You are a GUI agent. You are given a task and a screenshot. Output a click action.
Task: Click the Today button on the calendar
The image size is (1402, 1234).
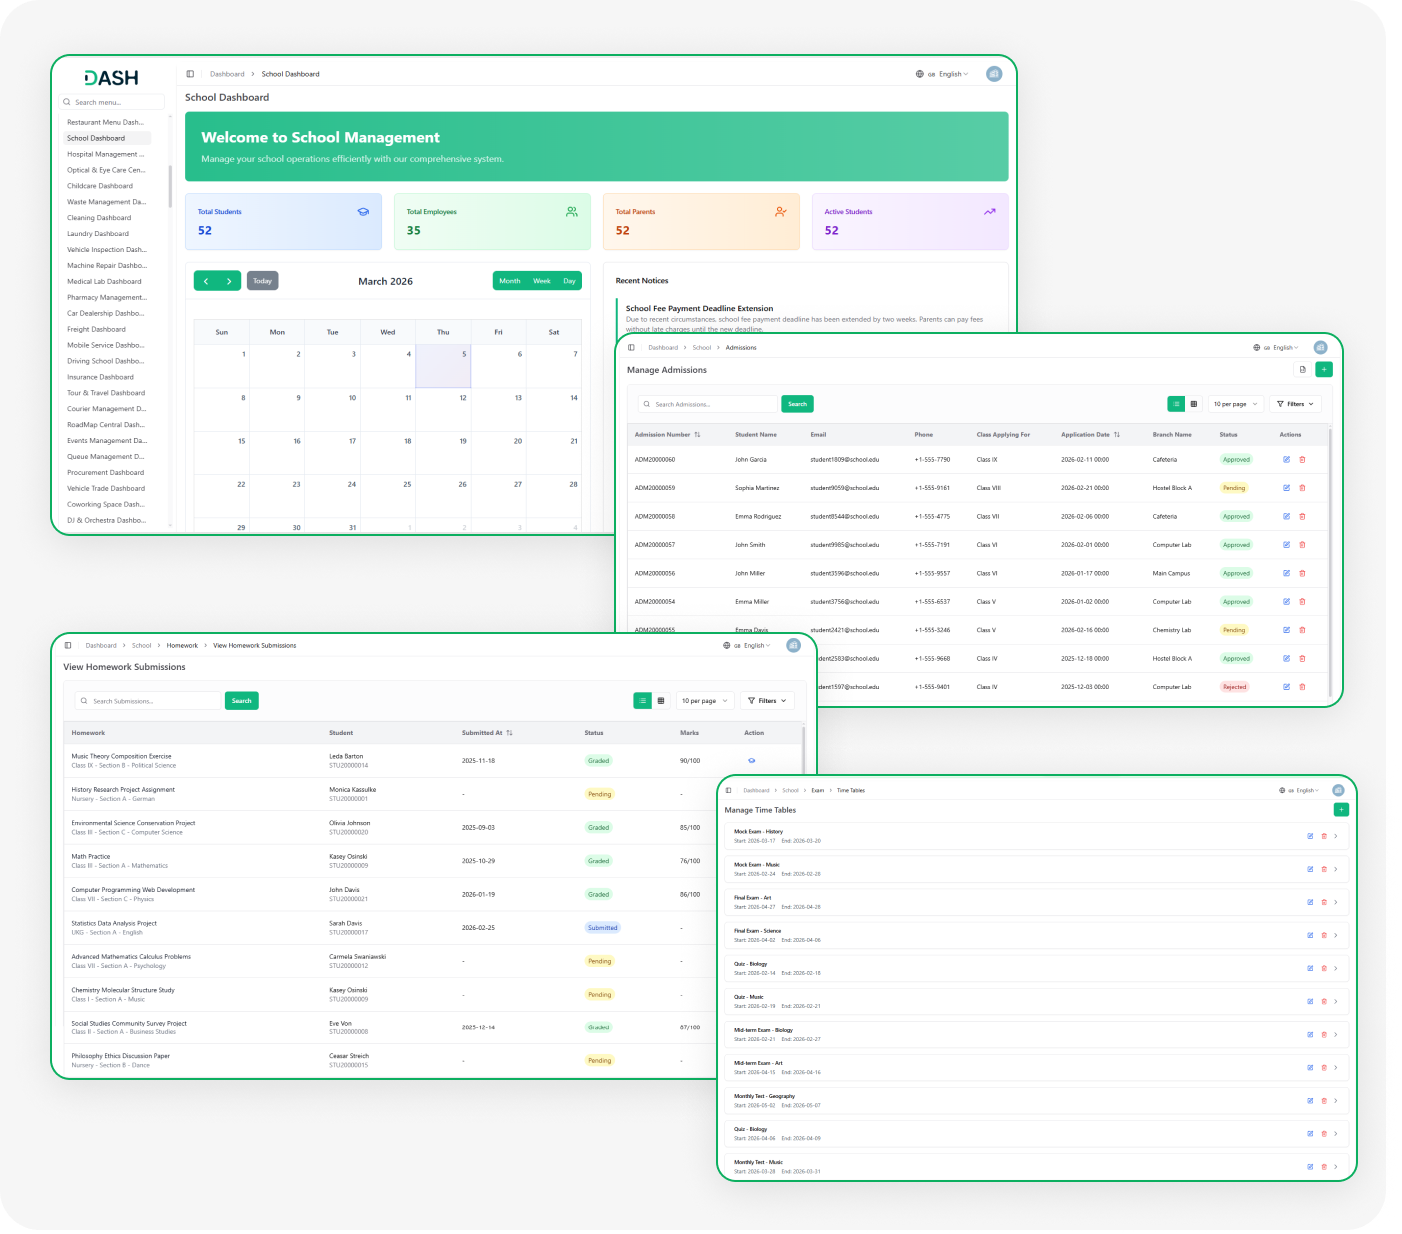pos(262,281)
